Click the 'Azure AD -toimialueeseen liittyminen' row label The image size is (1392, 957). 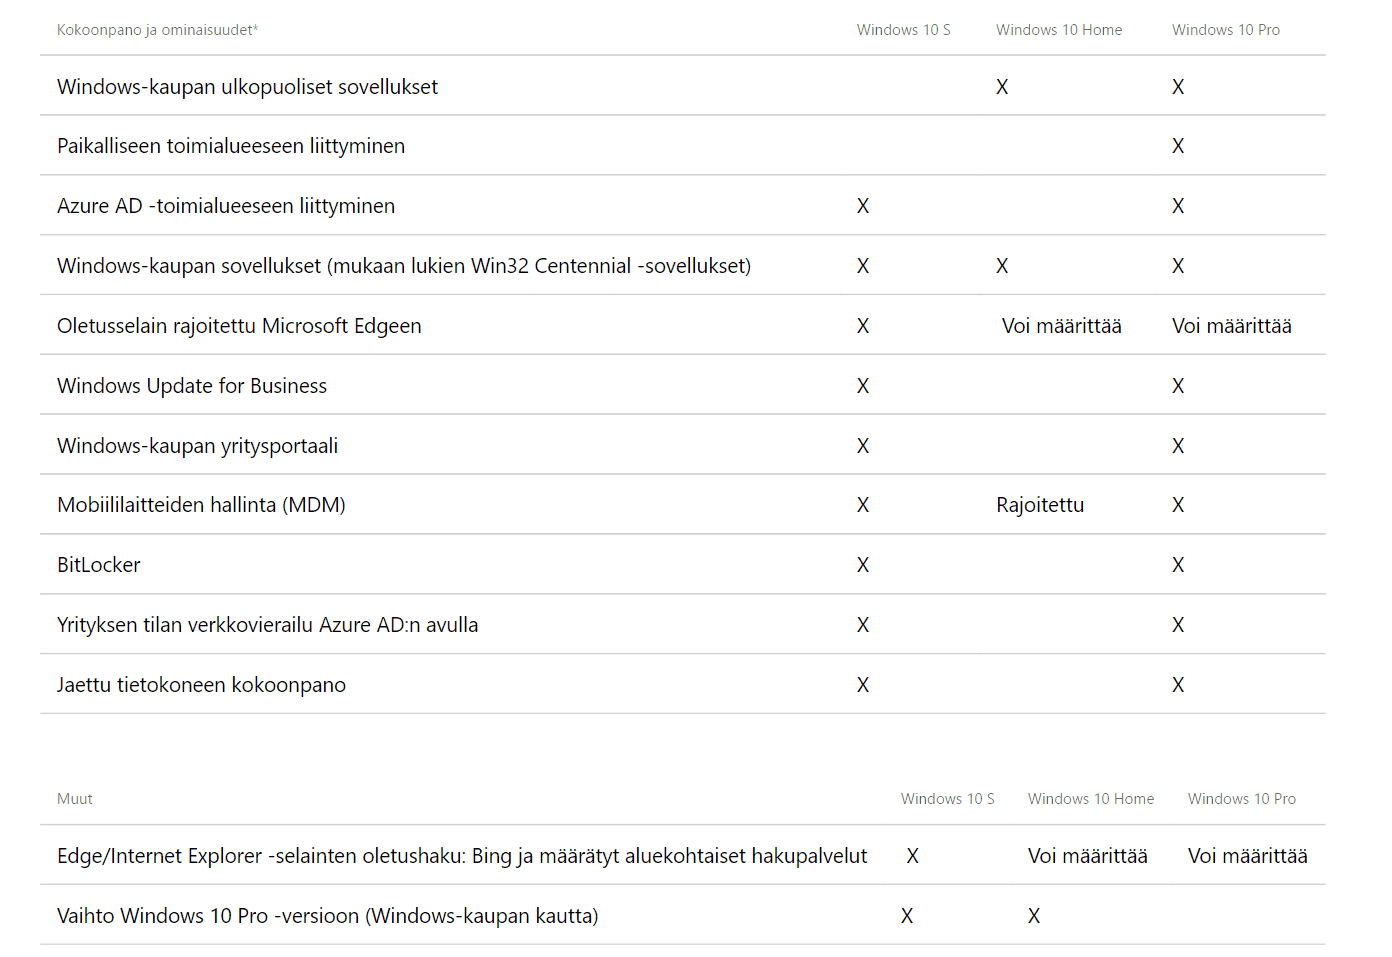pos(226,206)
